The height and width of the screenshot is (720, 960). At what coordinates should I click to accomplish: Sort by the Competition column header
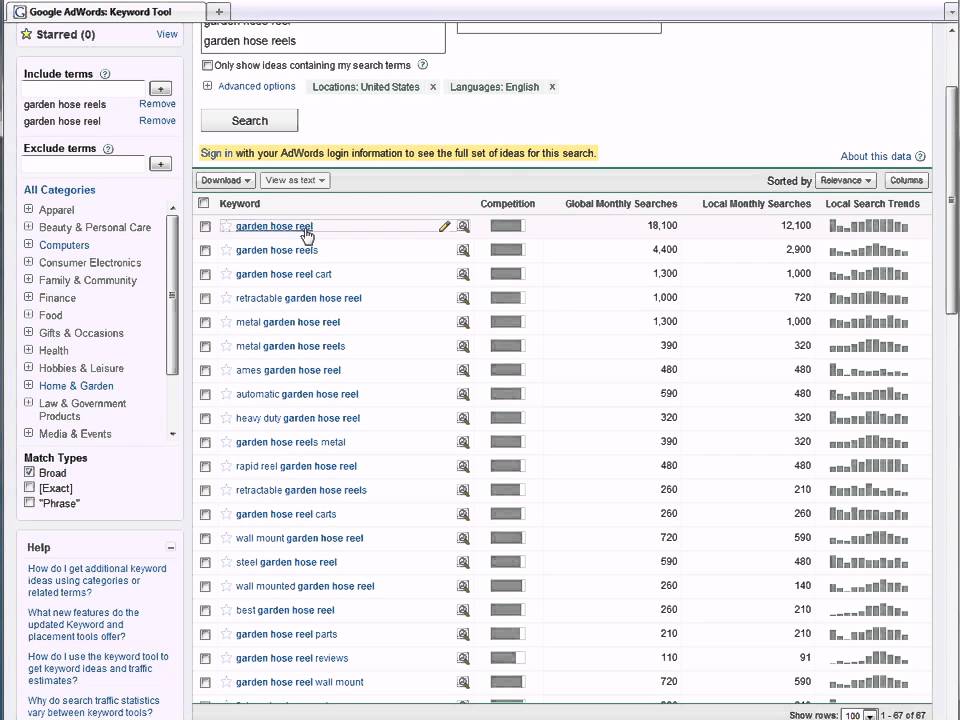coord(508,204)
